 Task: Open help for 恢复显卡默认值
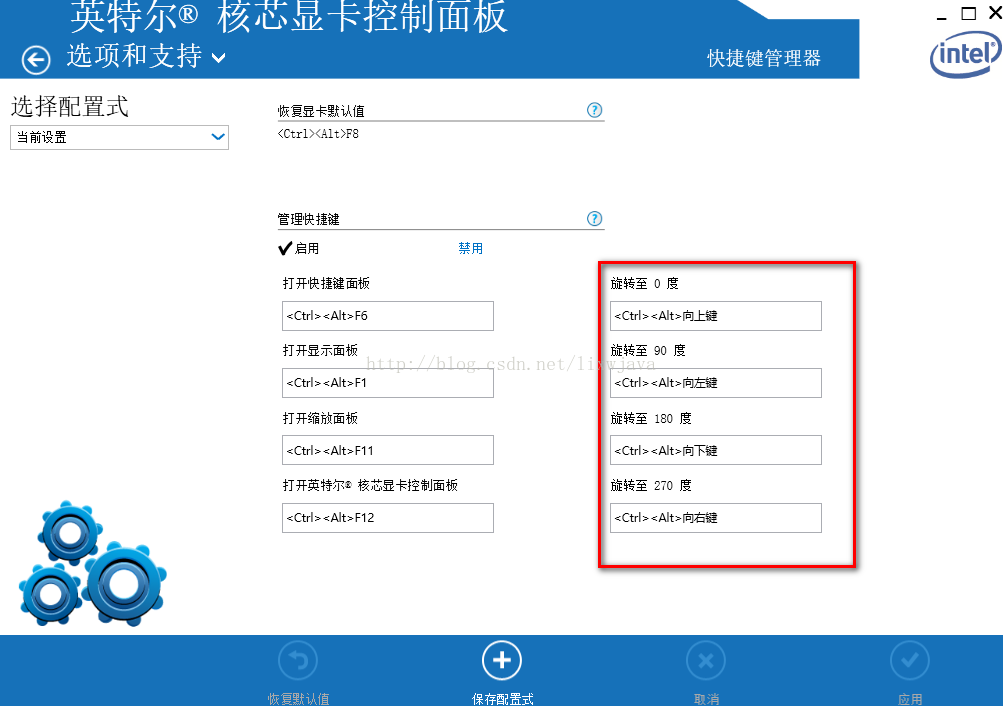click(x=594, y=110)
